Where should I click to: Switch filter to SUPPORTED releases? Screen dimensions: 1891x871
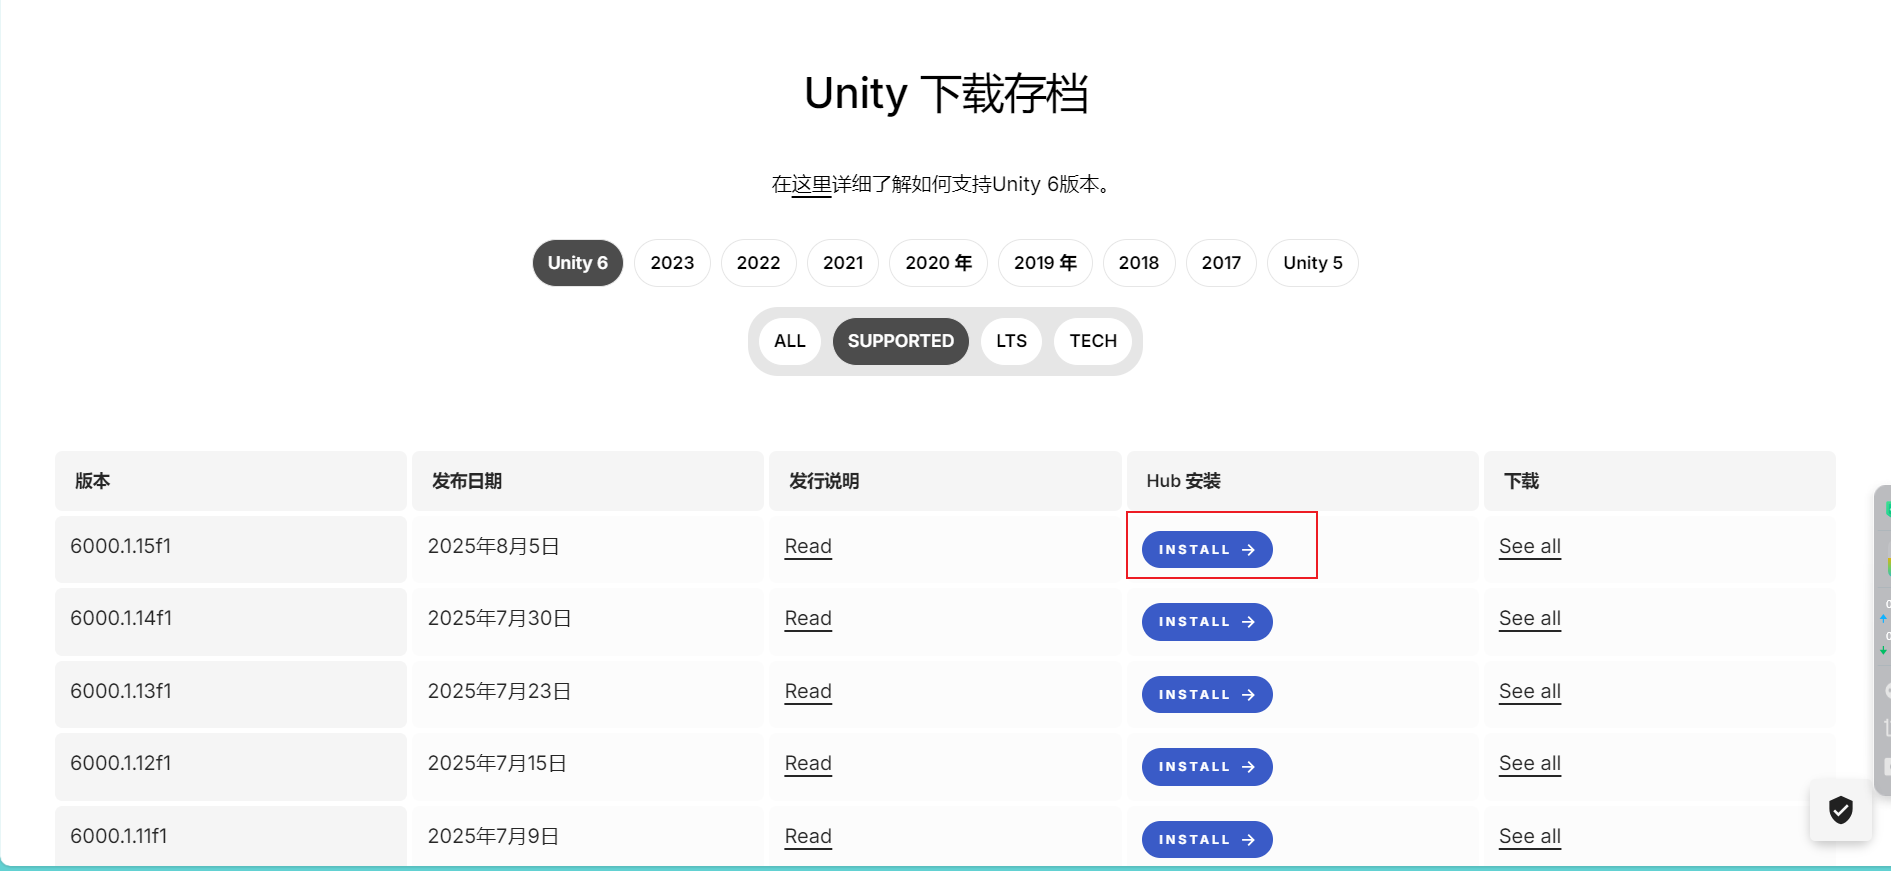pyautogui.click(x=901, y=341)
